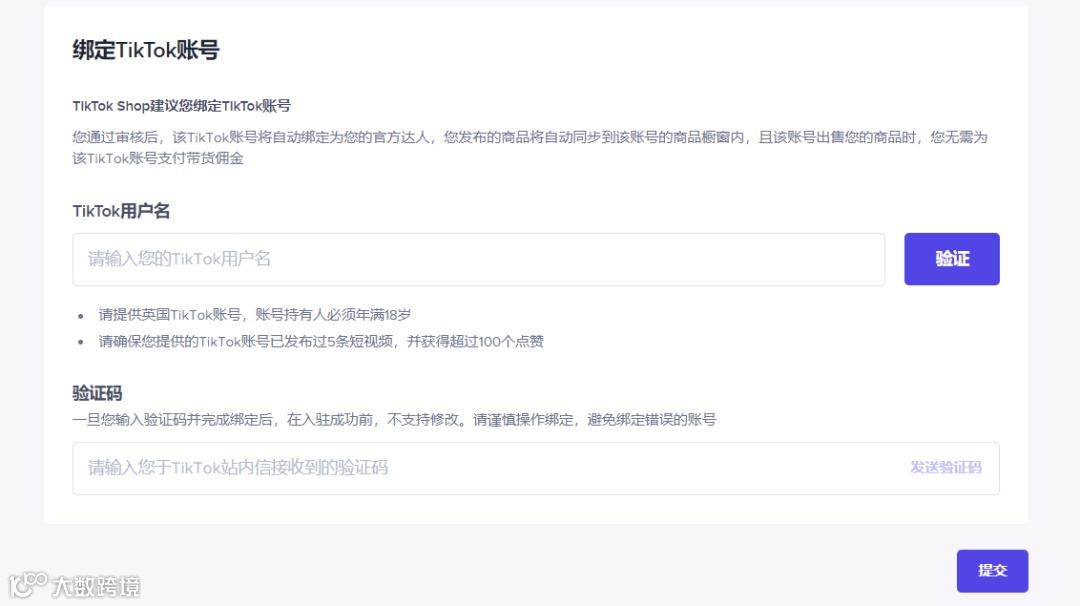The height and width of the screenshot is (606, 1080).
Task: Submit the form with 提交 button
Action: pos(992,571)
